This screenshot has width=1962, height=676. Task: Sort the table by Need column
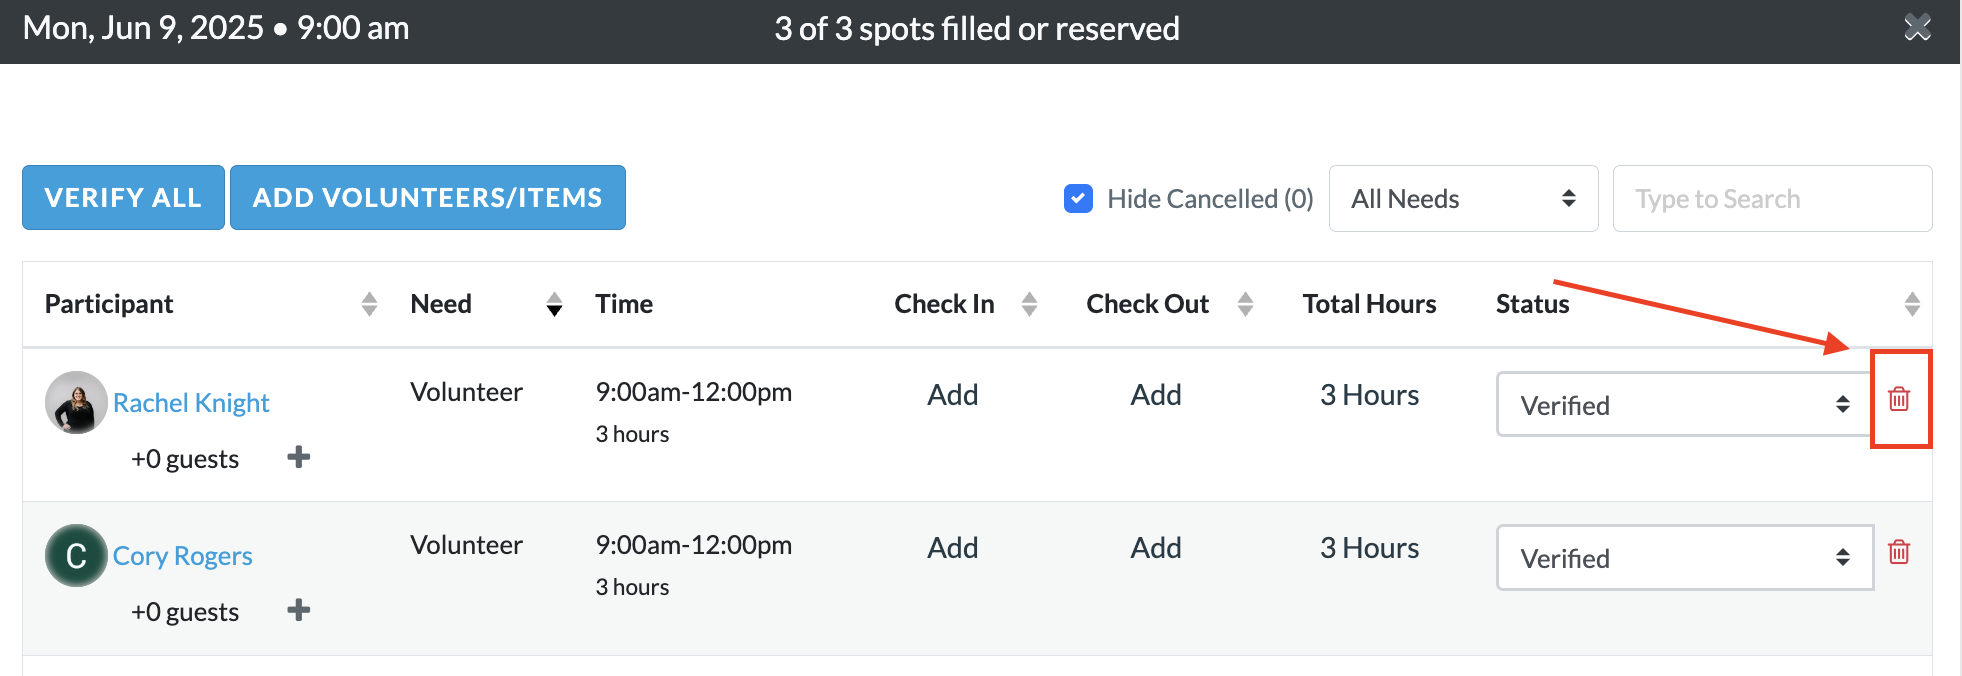click(x=554, y=304)
